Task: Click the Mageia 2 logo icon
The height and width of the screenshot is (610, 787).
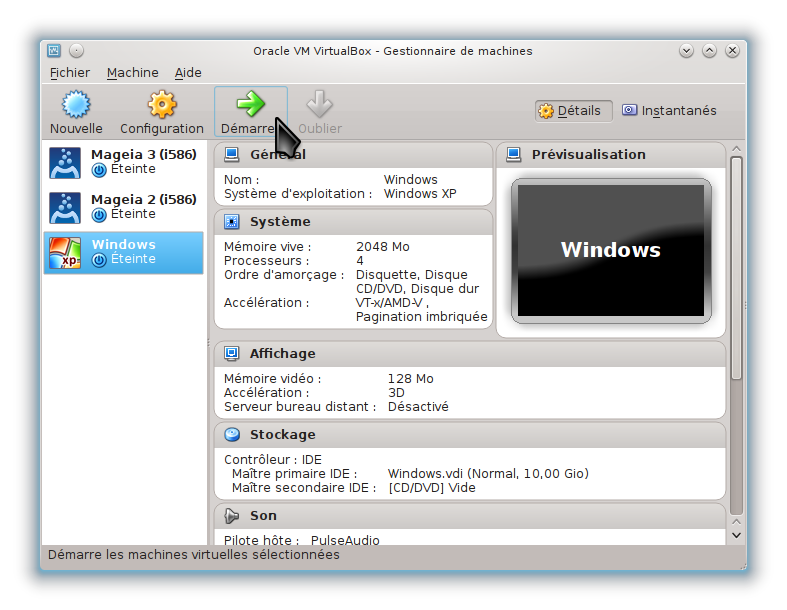Action: pos(65,207)
